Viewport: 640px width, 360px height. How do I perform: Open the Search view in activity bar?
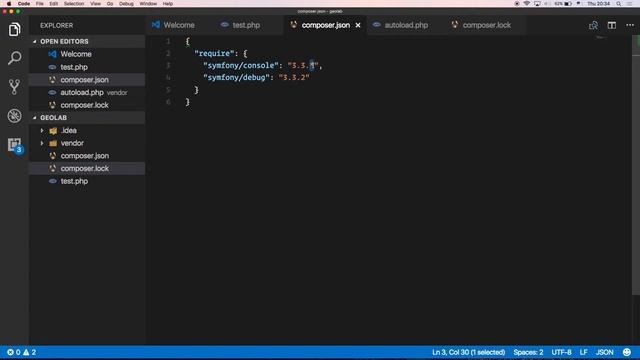coord(14,58)
